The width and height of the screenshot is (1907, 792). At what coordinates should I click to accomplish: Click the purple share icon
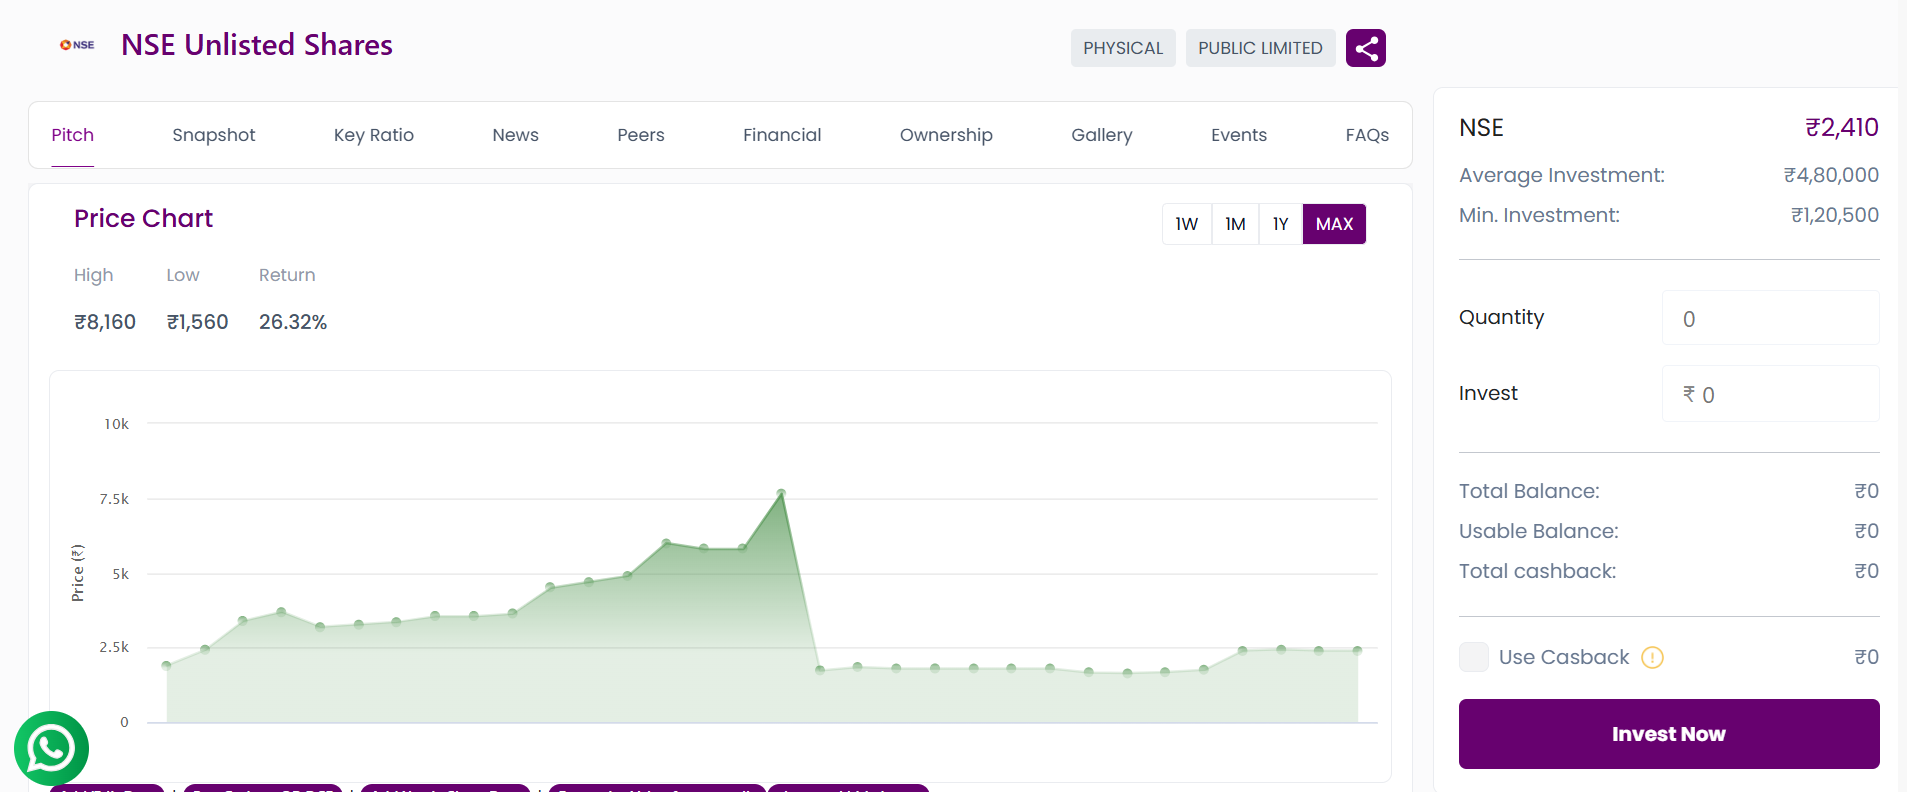coord(1365,48)
